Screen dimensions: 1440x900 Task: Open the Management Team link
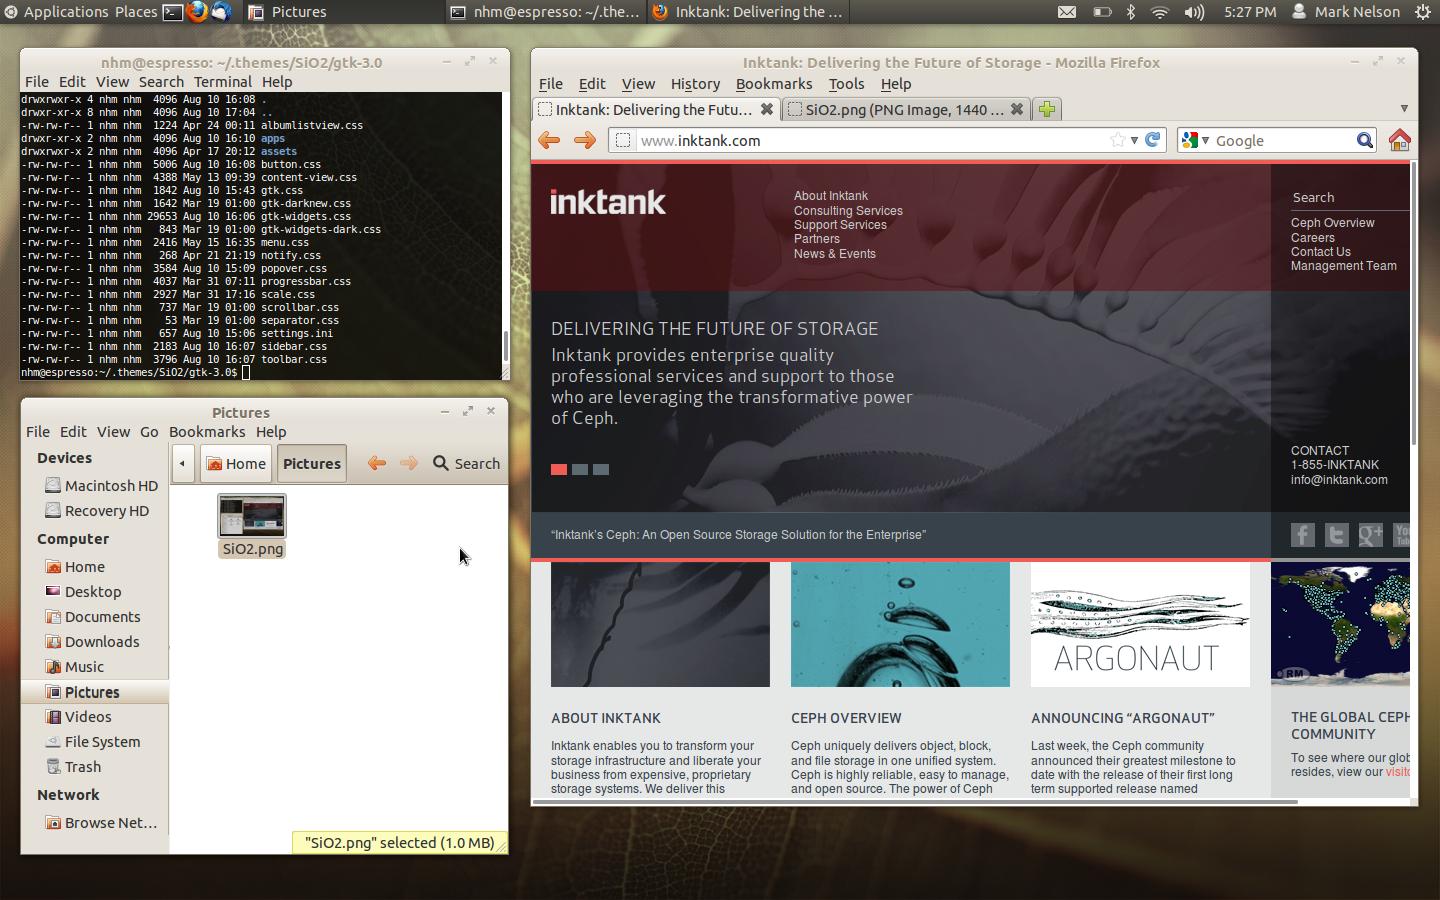[1343, 266]
